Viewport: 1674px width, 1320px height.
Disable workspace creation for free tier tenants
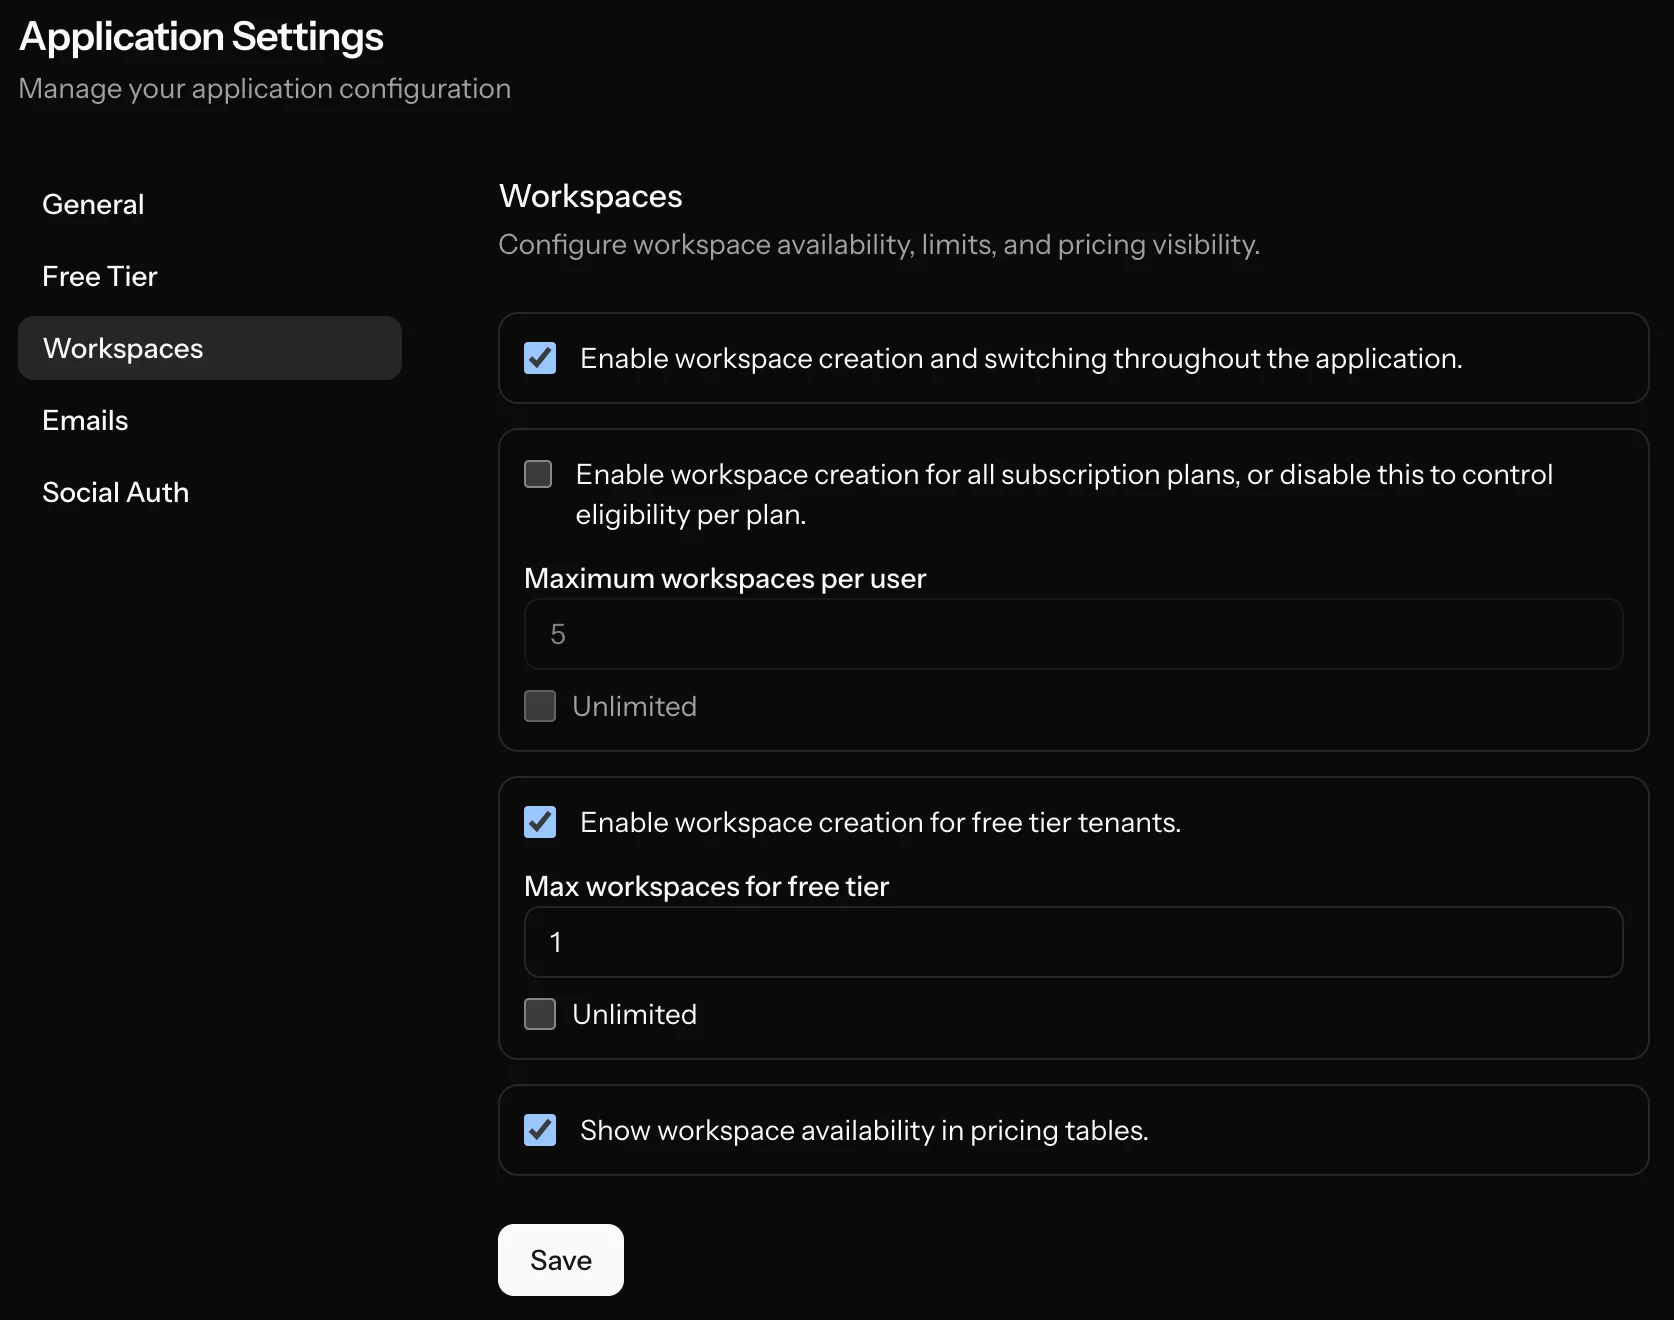539,822
